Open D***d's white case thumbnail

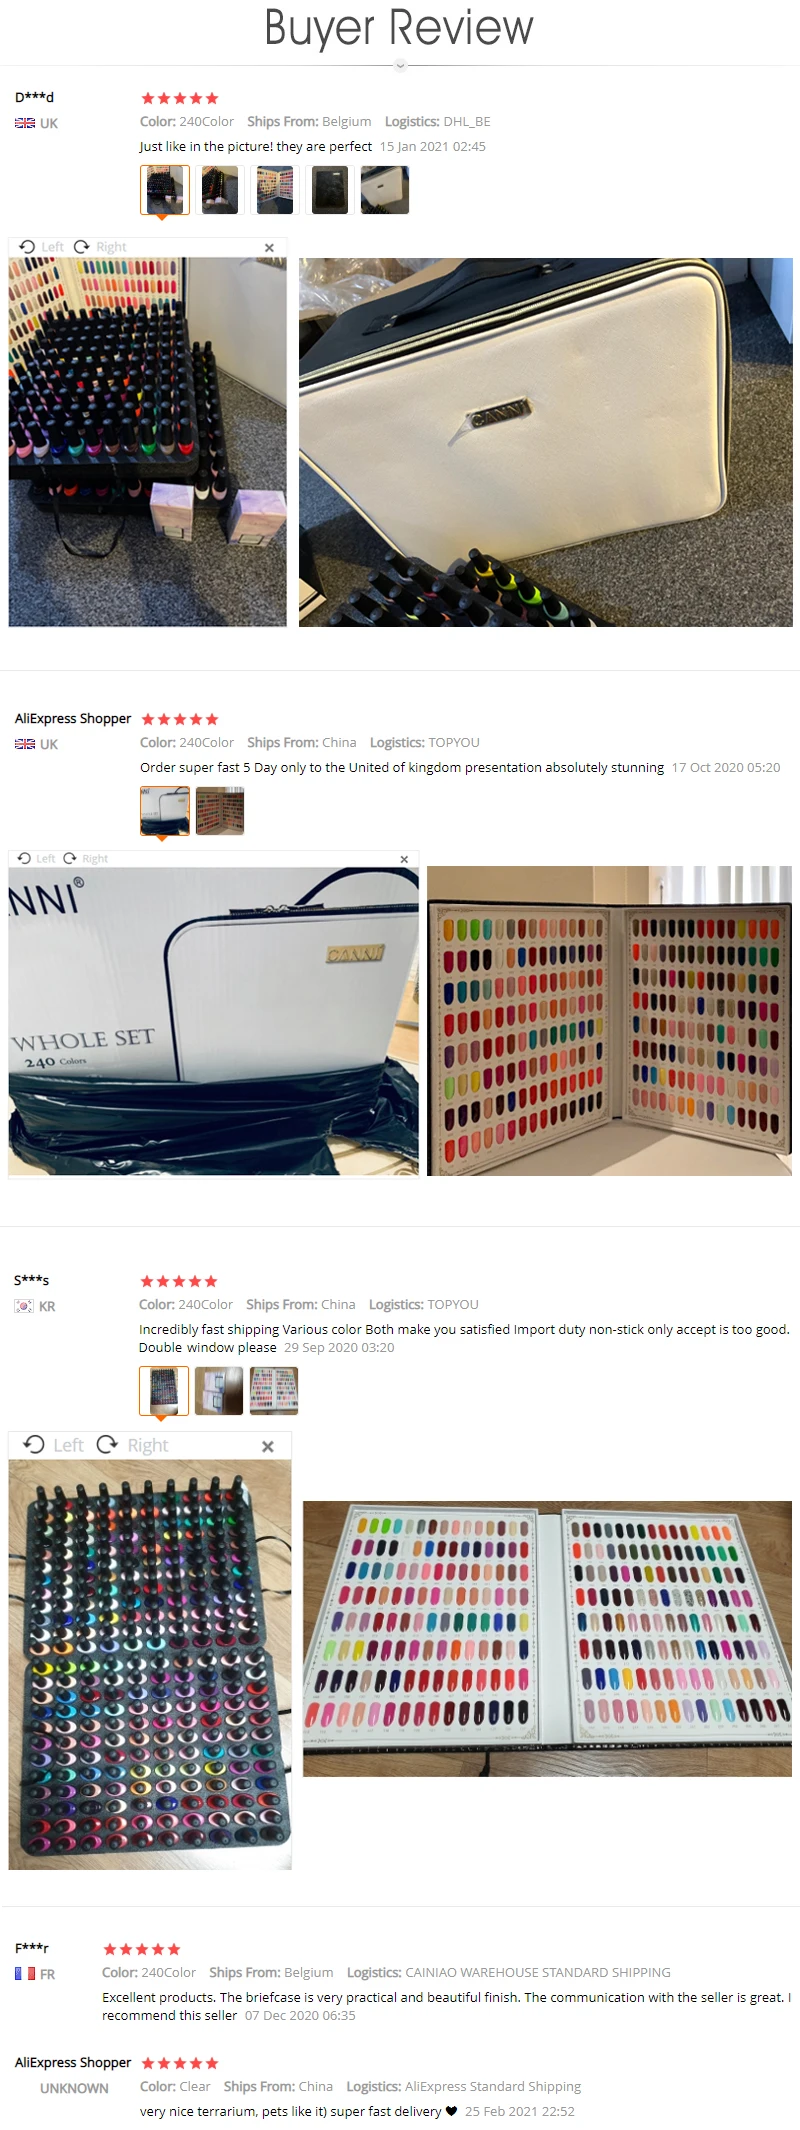pos(385,190)
